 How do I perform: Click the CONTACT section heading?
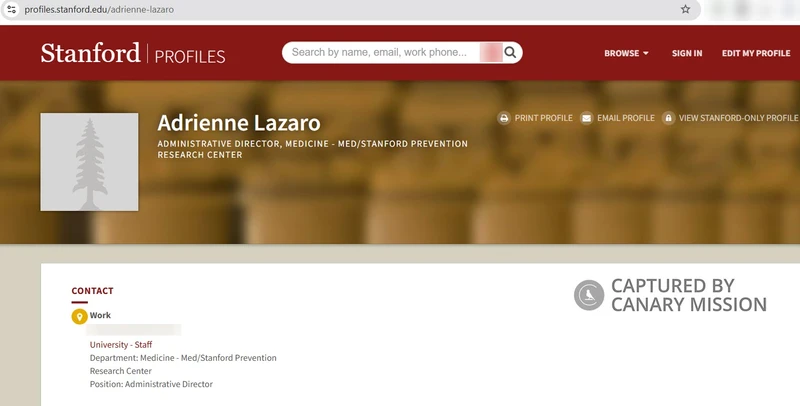click(x=92, y=291)
